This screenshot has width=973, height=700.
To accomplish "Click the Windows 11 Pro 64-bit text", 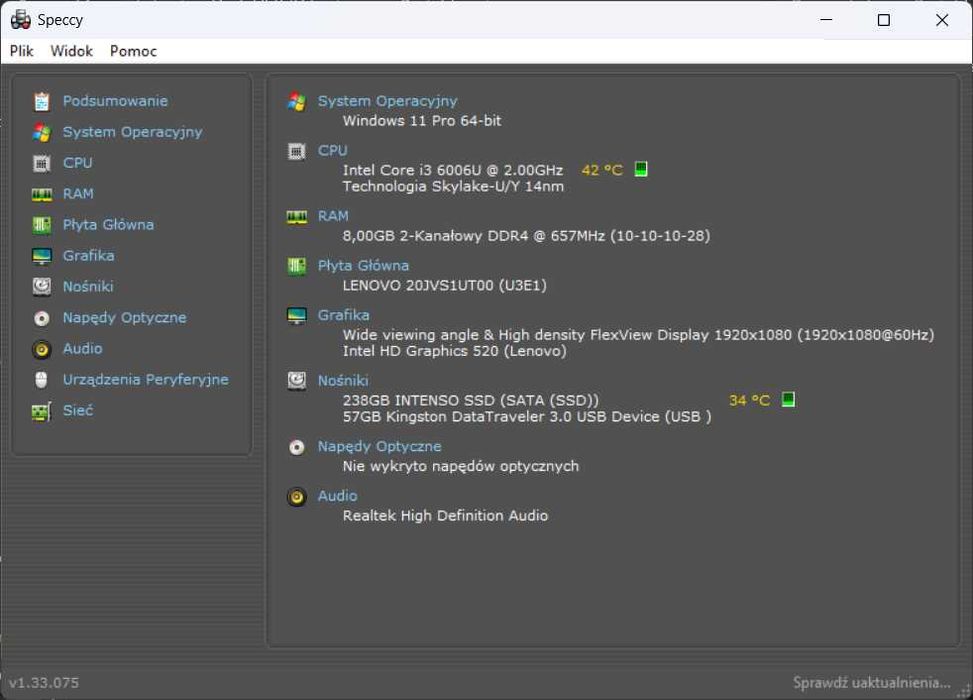I will (x=422, y=121).
